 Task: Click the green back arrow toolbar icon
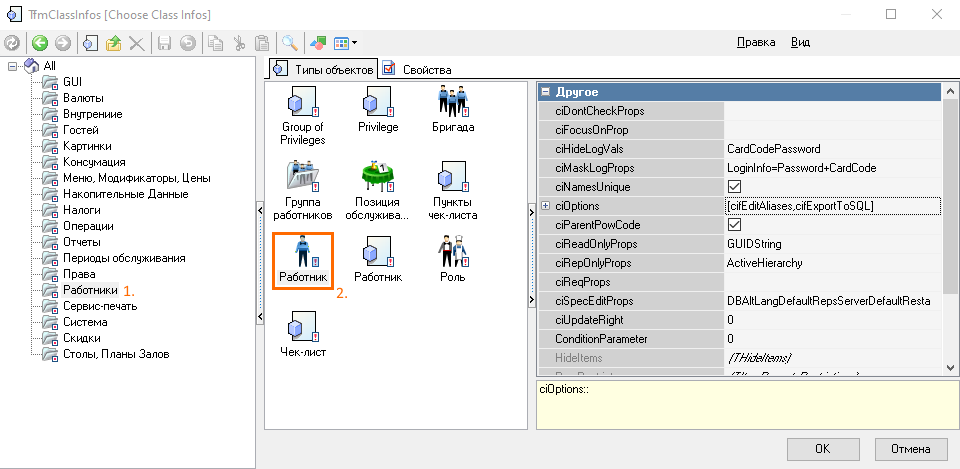[x=40, y=43]
